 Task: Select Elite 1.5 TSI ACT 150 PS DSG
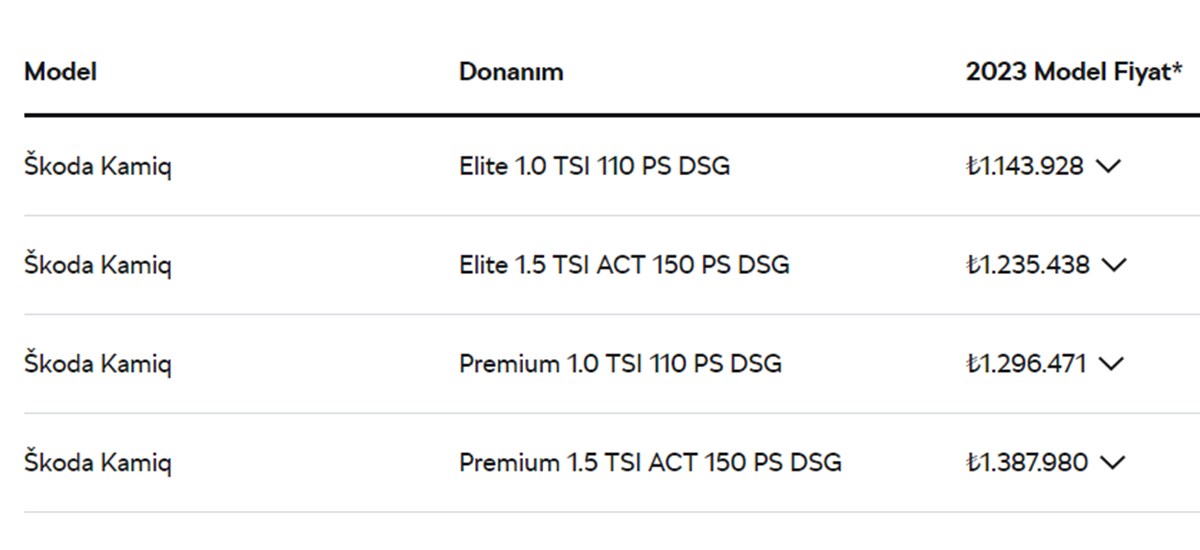(x=624, y=265)
